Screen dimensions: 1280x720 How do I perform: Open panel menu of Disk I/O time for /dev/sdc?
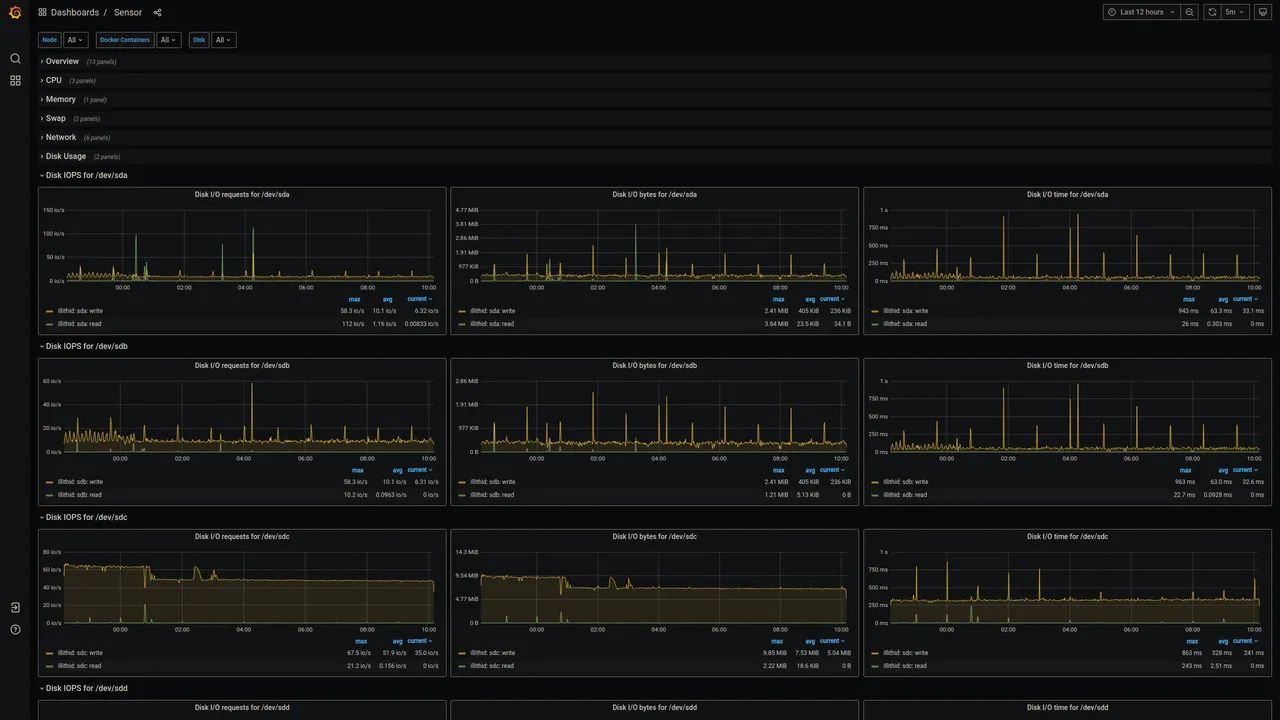click(1067, 537)
